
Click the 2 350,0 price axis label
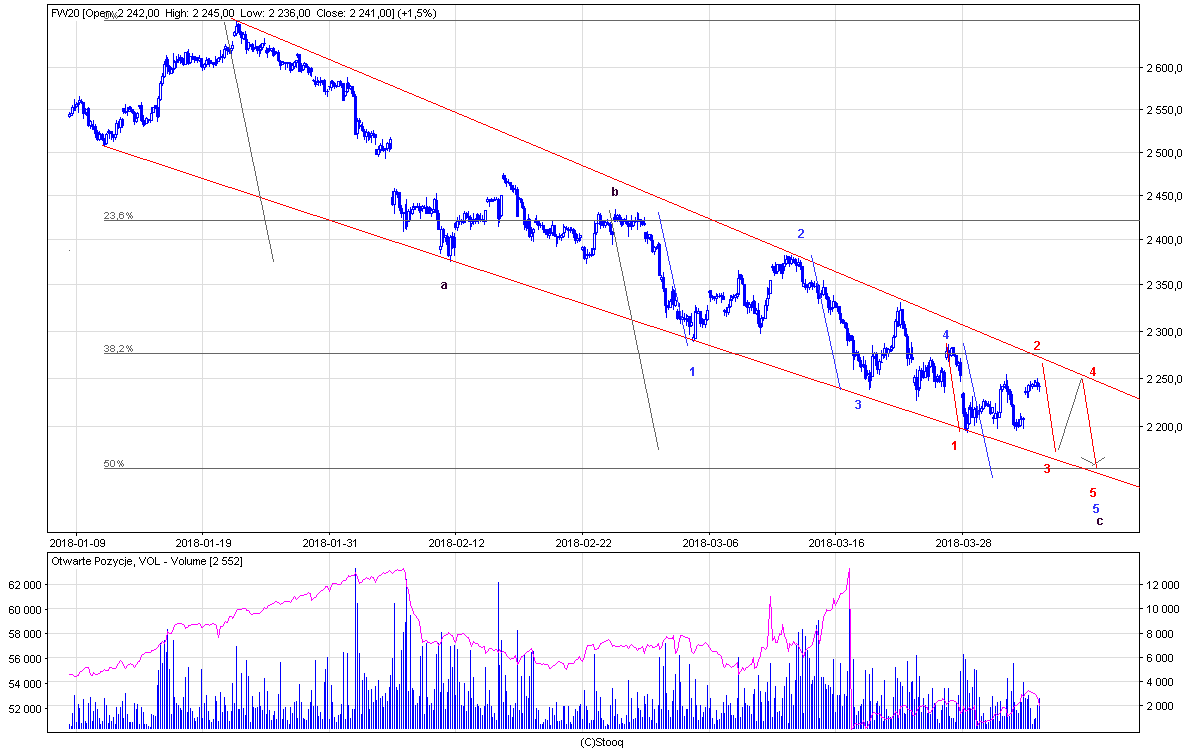click(1167, 286)
